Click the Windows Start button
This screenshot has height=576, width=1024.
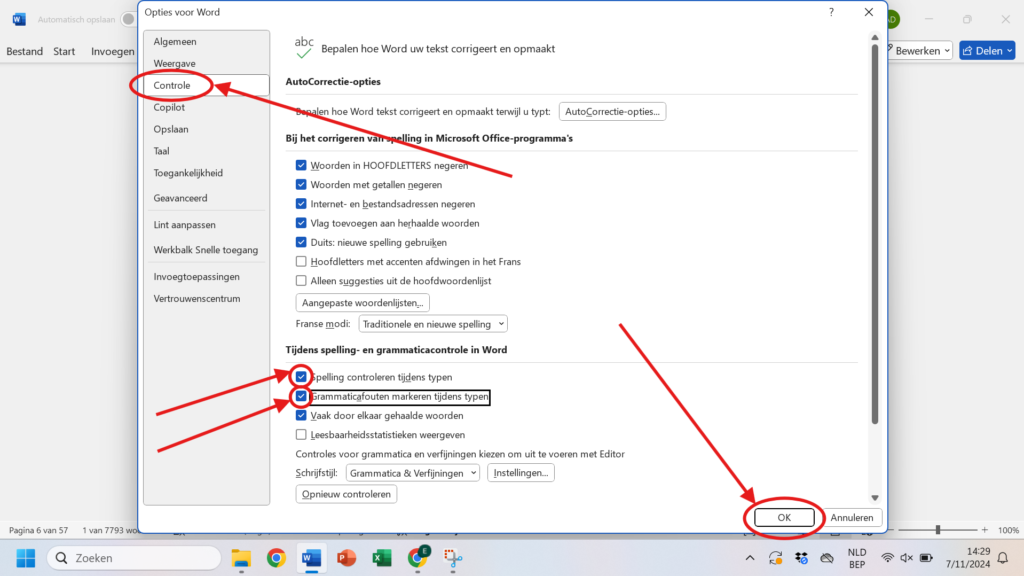click(26, 557)
